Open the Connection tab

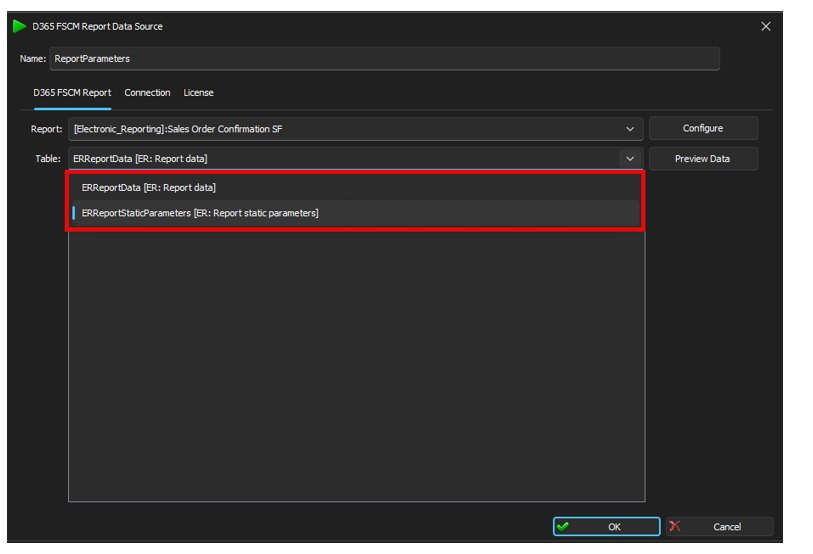(x=147, y=93)
